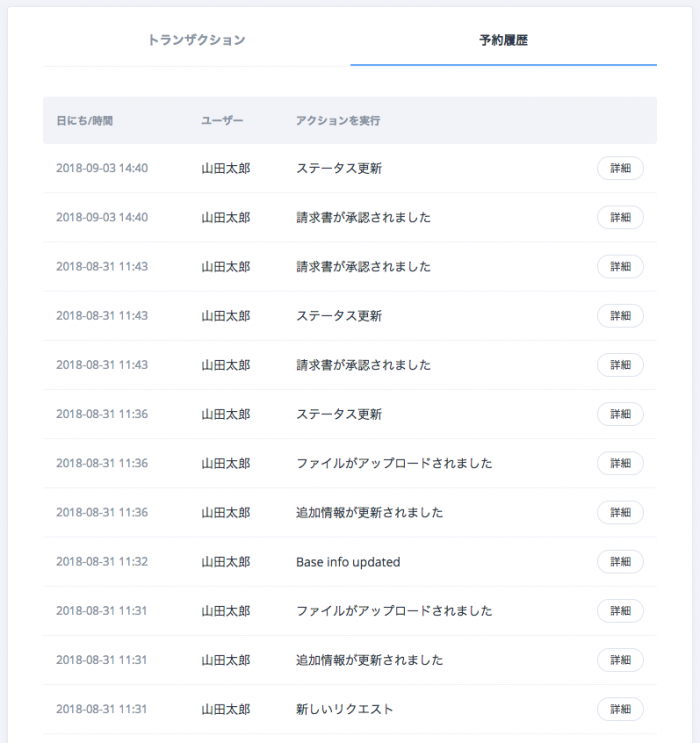
Task: Click the 11:36 date on the ステータス更新 row
Action: coord(102,414)
